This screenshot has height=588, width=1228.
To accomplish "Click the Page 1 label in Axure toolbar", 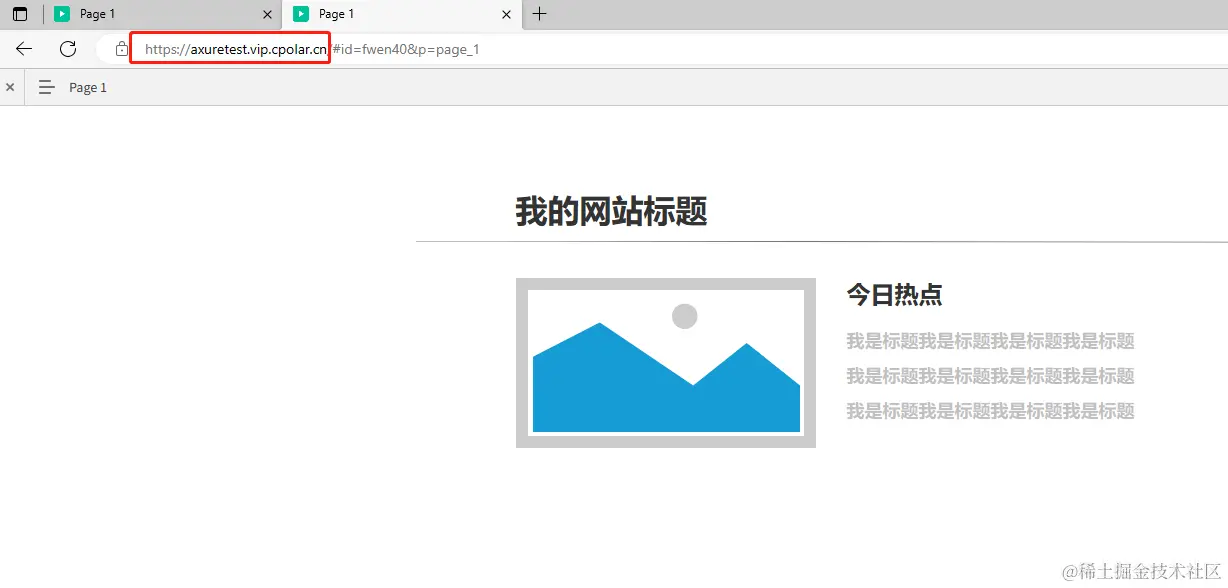I will [x=88, y=88].
